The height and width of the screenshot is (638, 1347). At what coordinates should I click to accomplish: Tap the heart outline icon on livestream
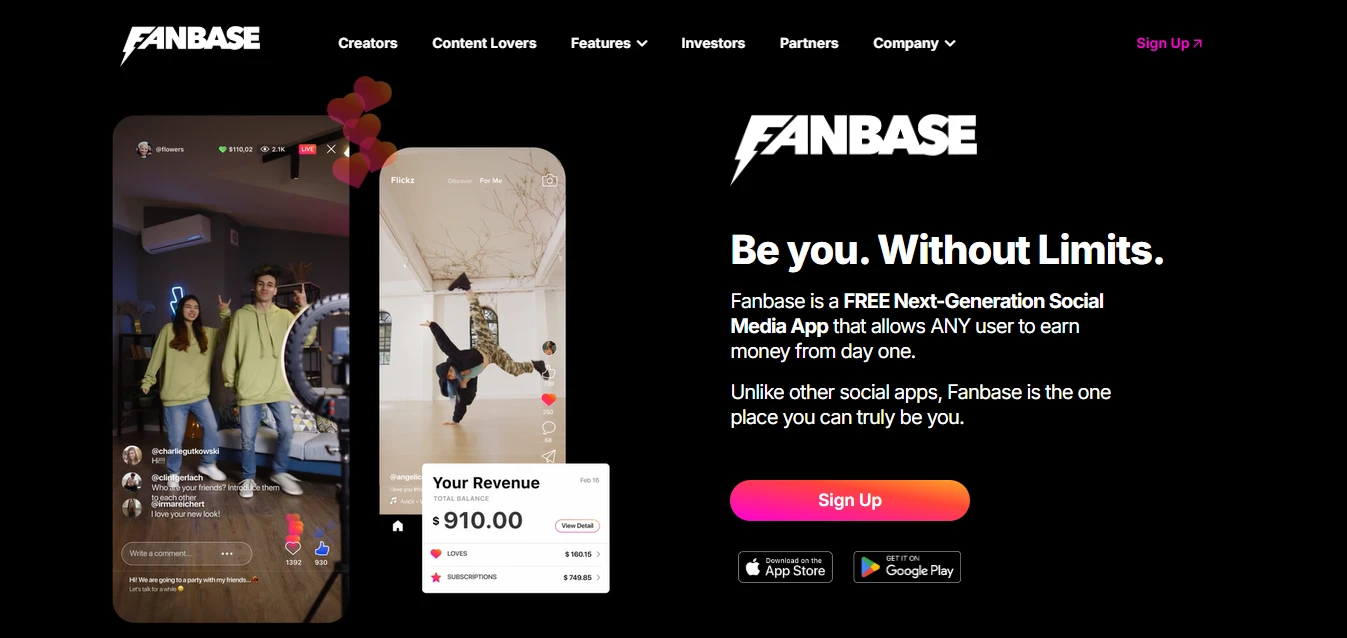click(293, 548)
